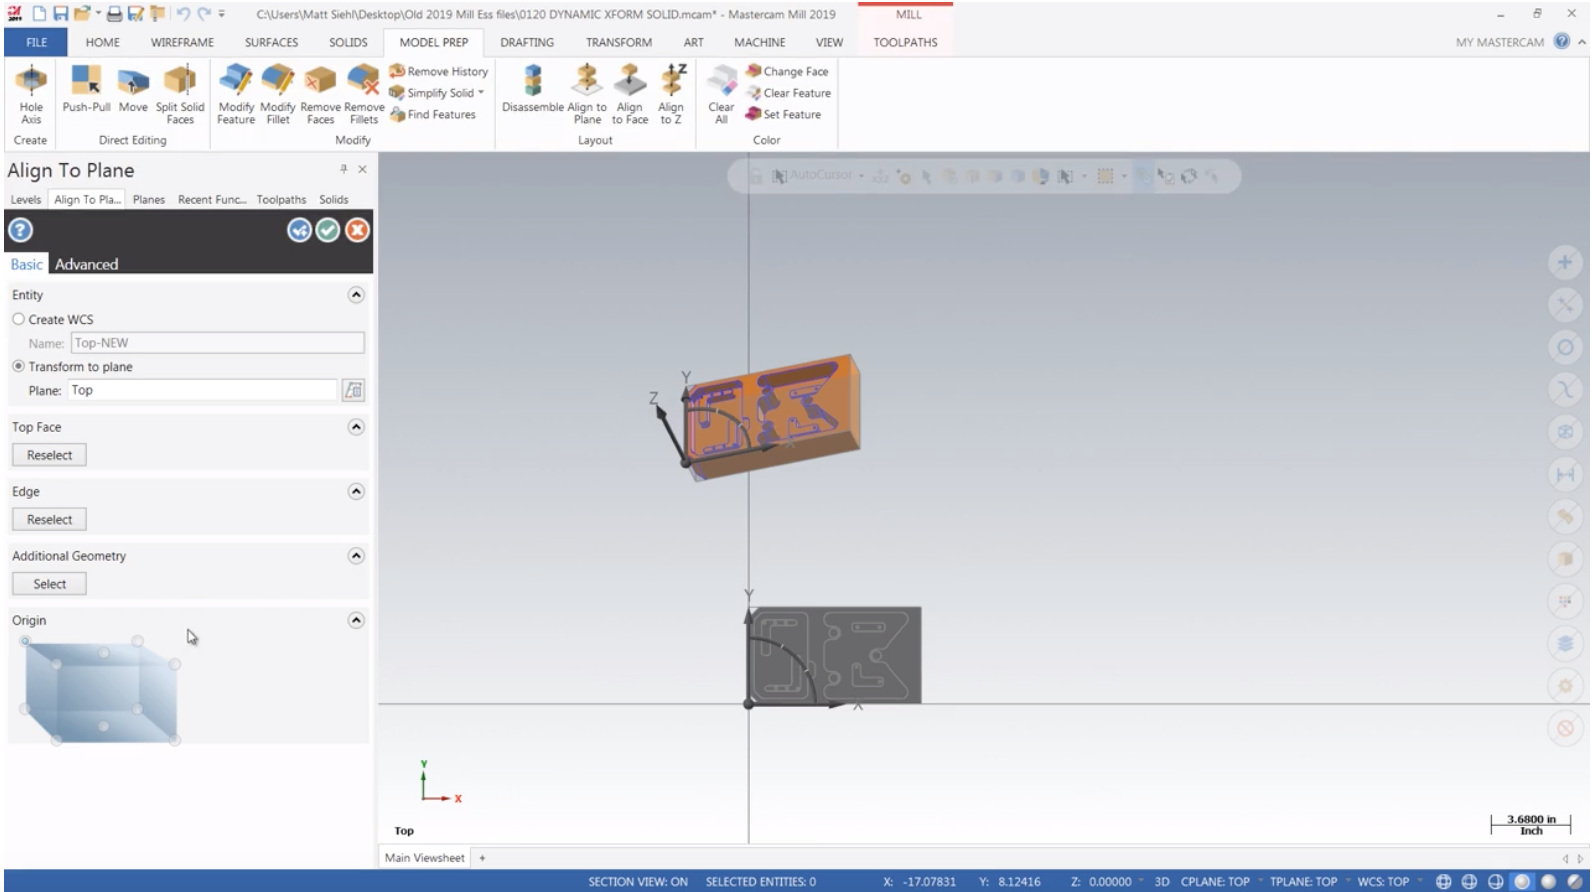
Task: Open Mastercam help question icon
Action: tap(1561, 41)
